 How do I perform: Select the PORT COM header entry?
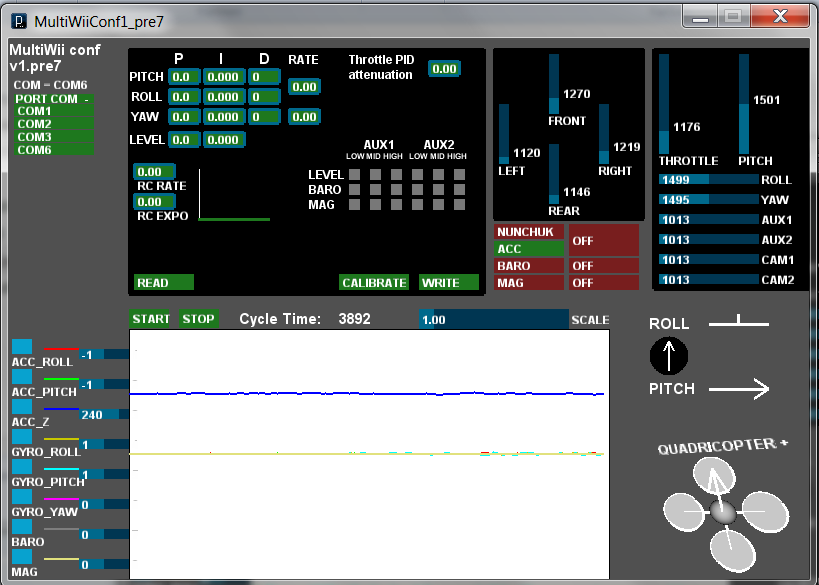[54, 99]
